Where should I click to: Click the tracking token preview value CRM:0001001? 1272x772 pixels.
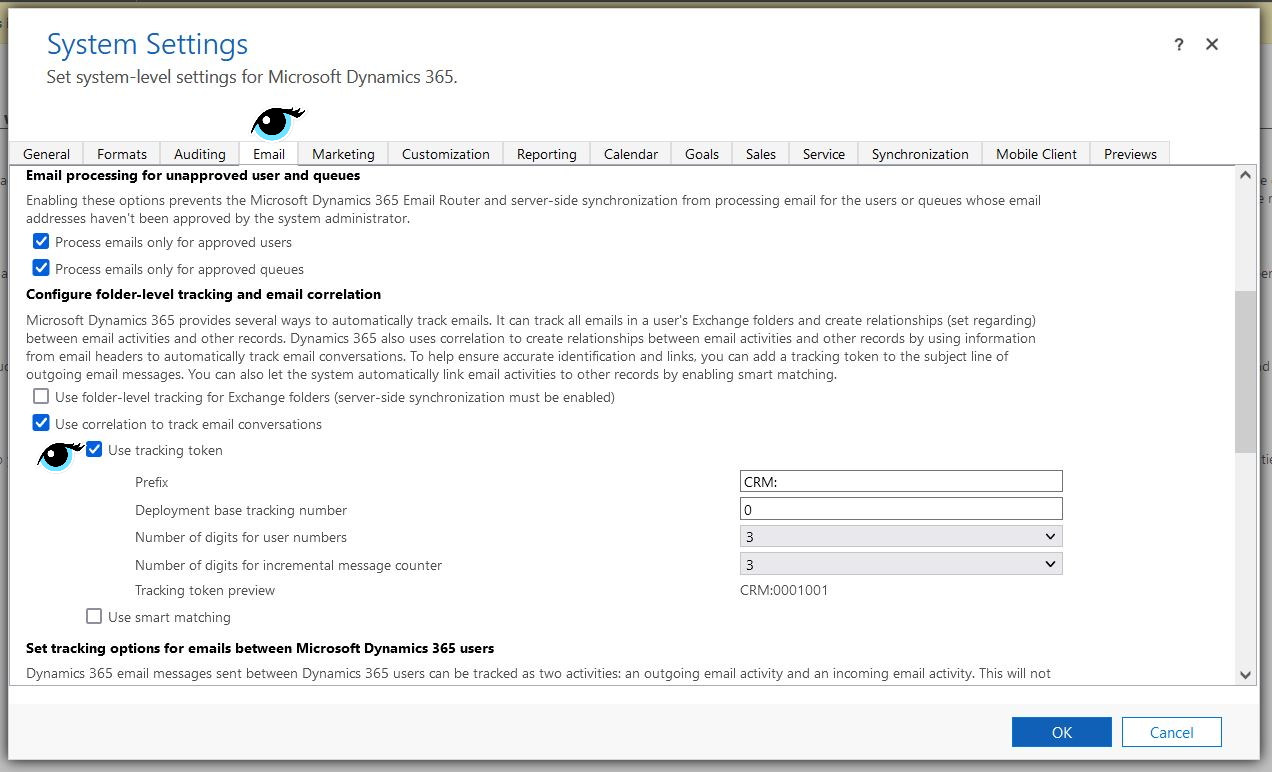click(x=784, y=590)
